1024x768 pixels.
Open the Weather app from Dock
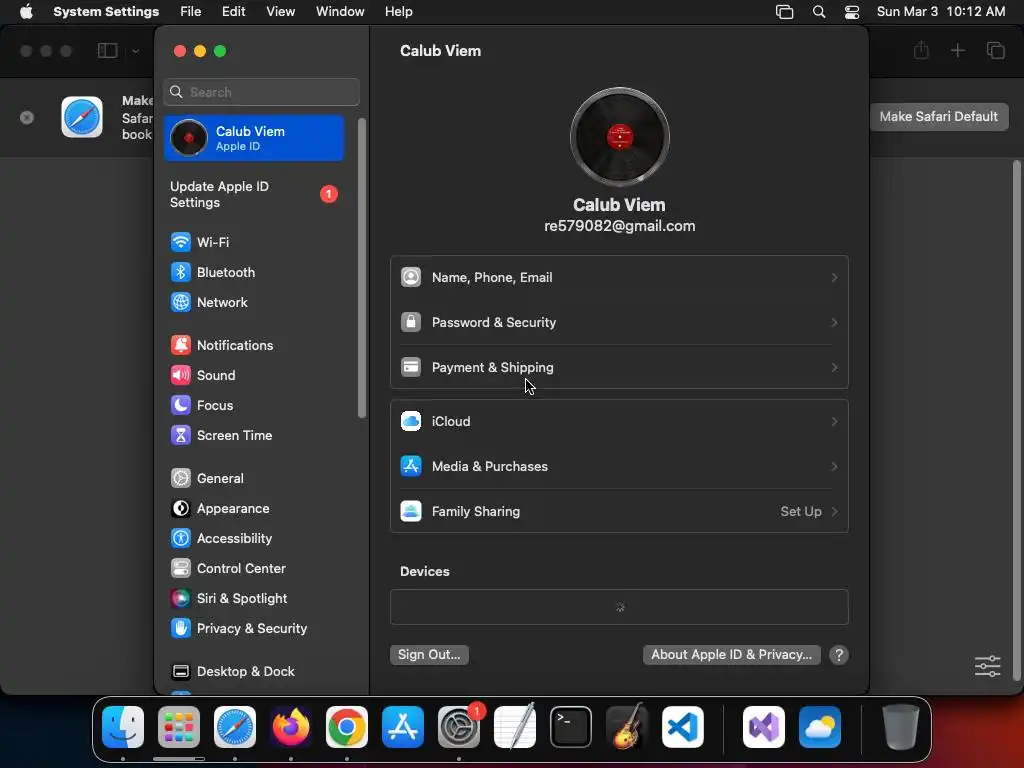click(820, 727)
